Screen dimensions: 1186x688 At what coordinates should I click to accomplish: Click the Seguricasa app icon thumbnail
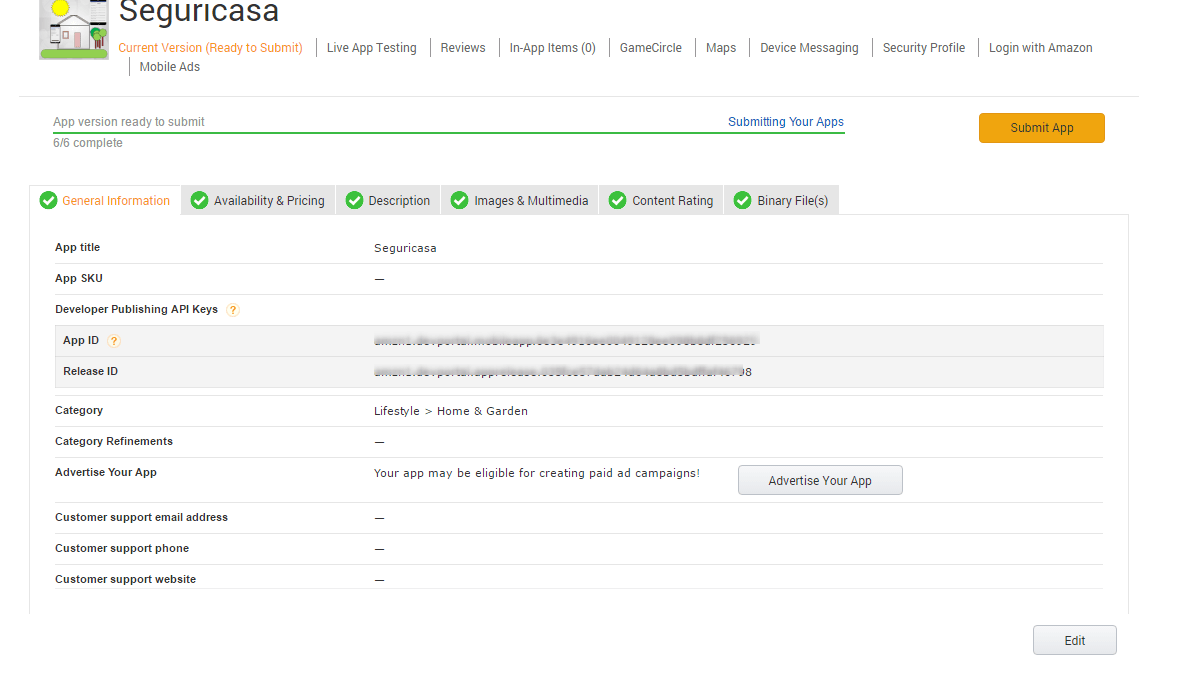(x=74, y=29)
